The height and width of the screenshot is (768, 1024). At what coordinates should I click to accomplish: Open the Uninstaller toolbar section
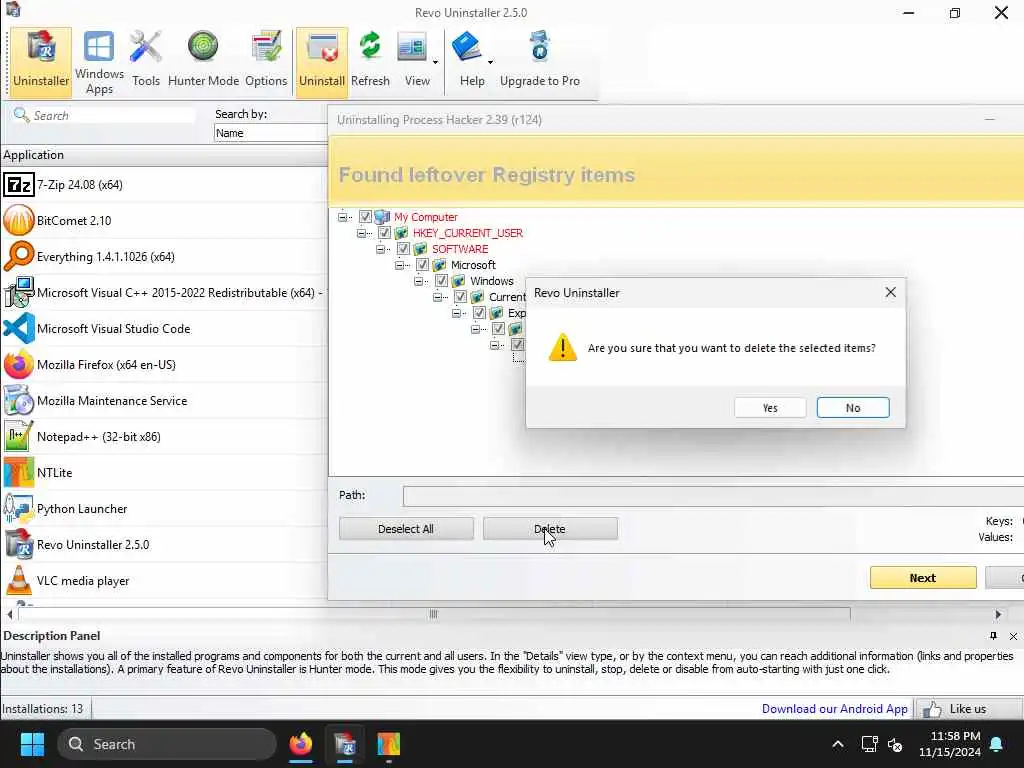coord(40,61)
